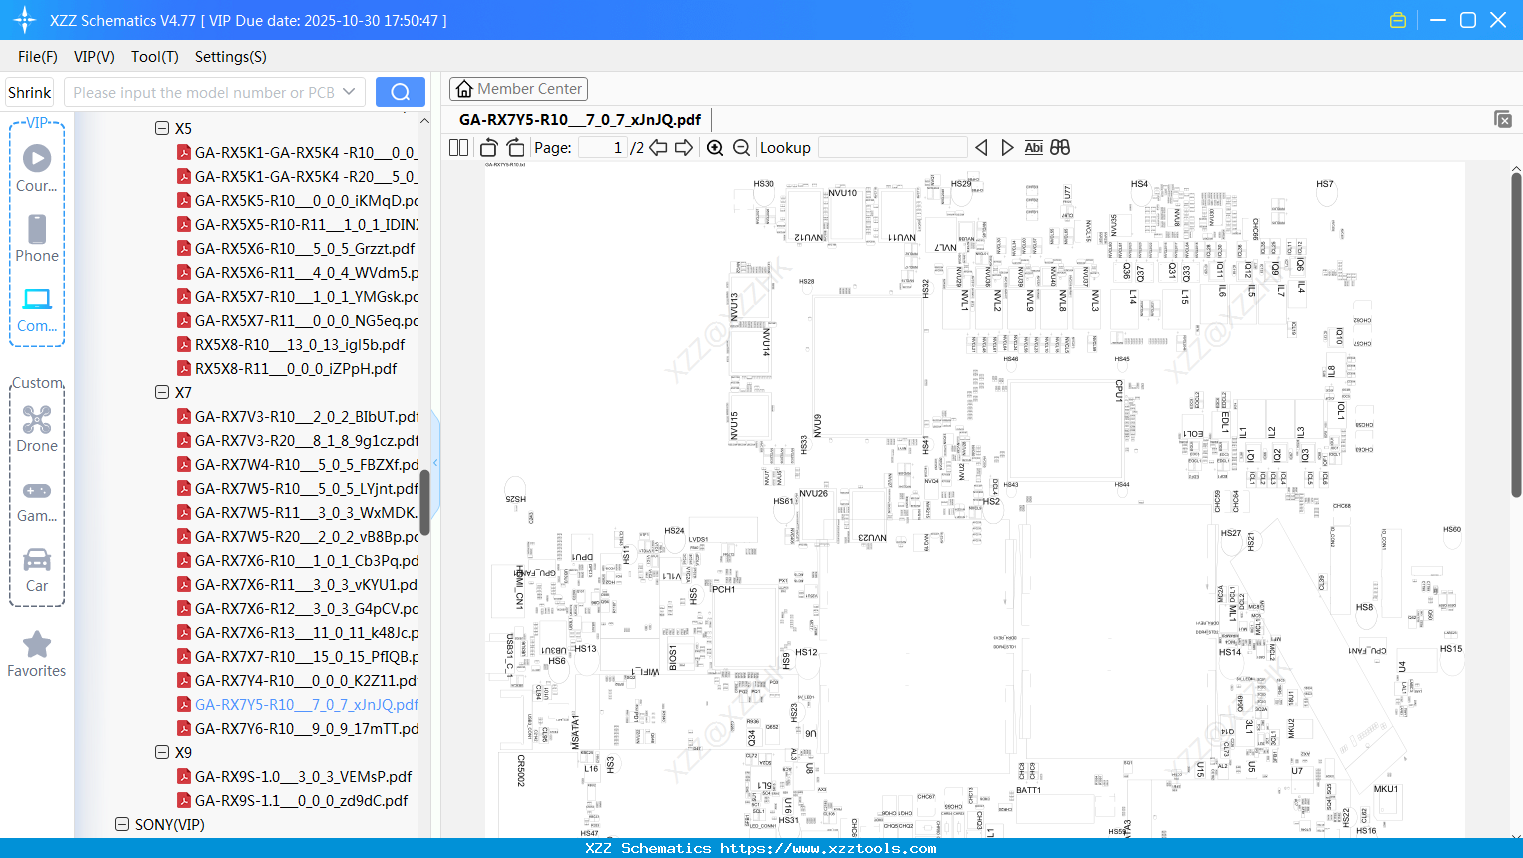Click the XZZ Schematics app logo
This screenshot has height=858, width=1523.
(25, 20)
